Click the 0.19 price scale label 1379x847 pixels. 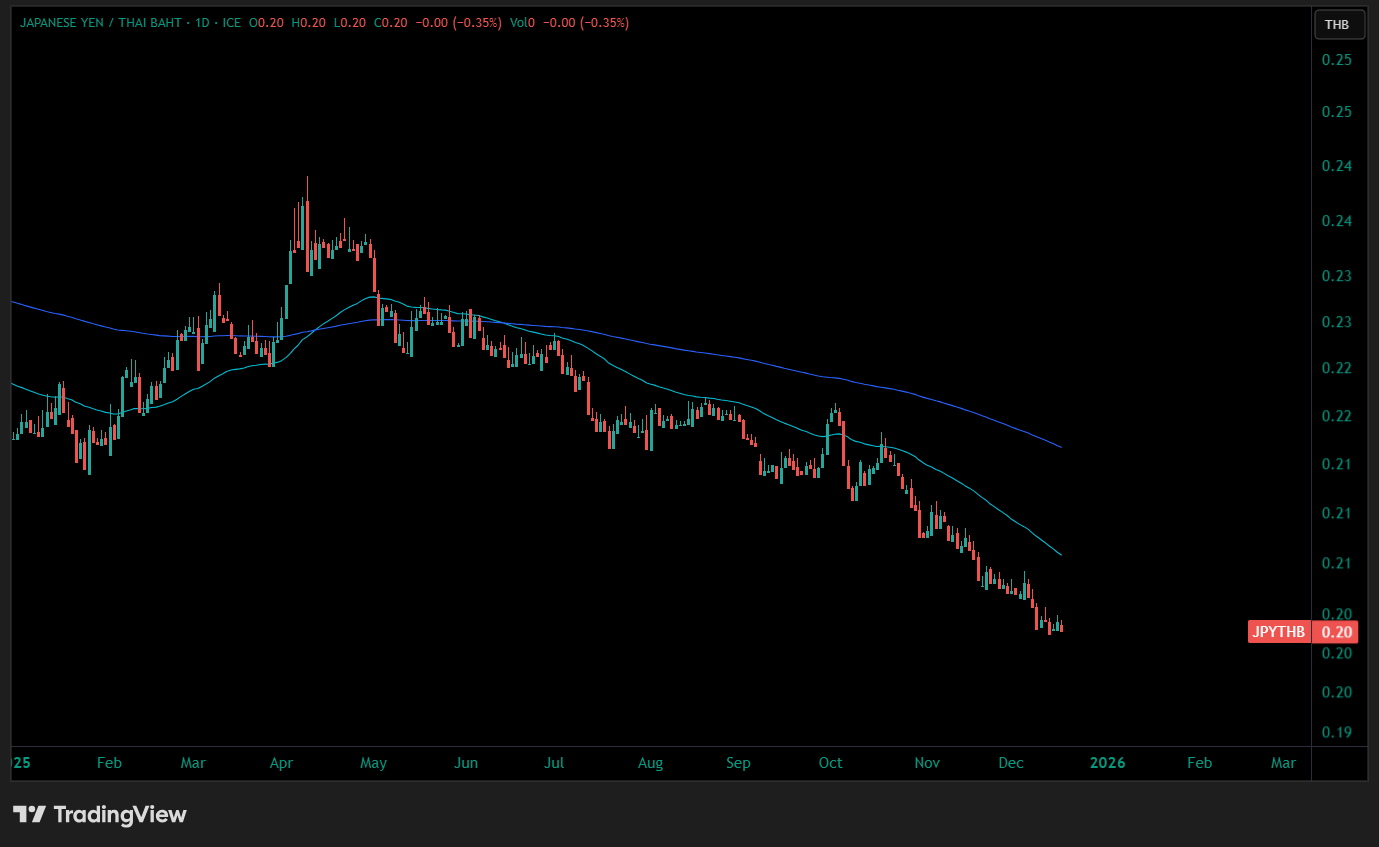[1337, 732]
